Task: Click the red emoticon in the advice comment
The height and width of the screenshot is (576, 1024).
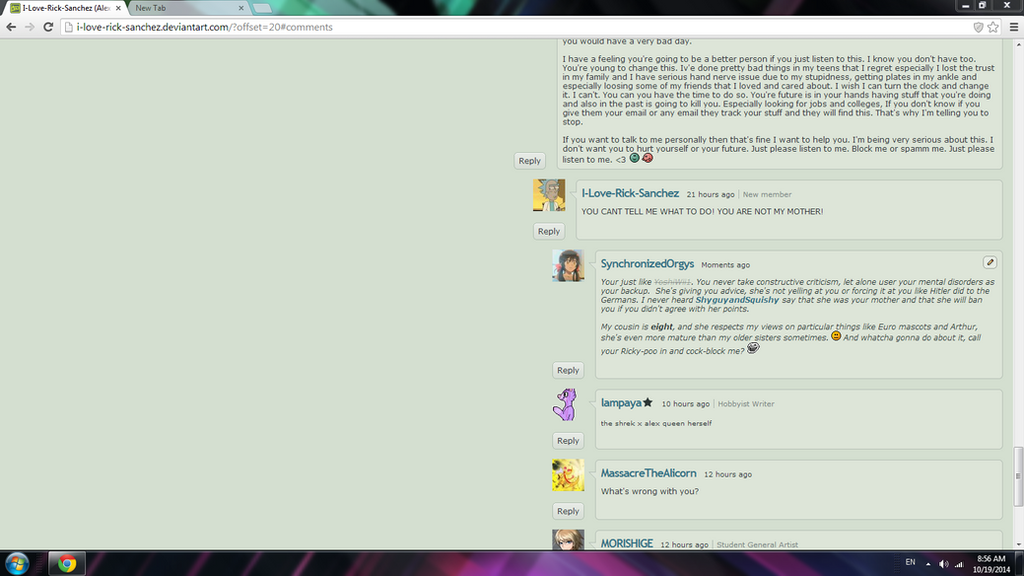Action: 647,158
